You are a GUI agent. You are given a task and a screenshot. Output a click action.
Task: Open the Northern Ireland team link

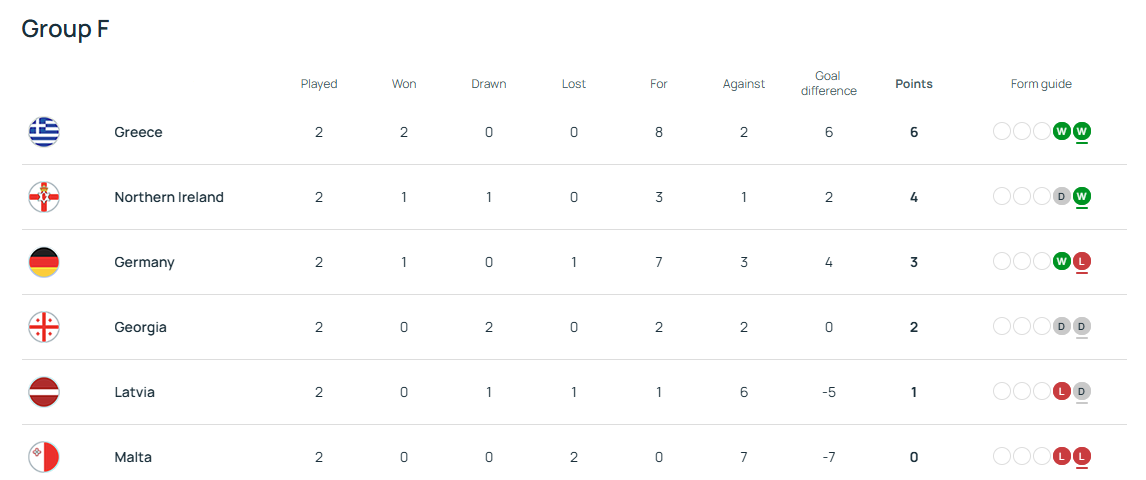coord(169,197)
